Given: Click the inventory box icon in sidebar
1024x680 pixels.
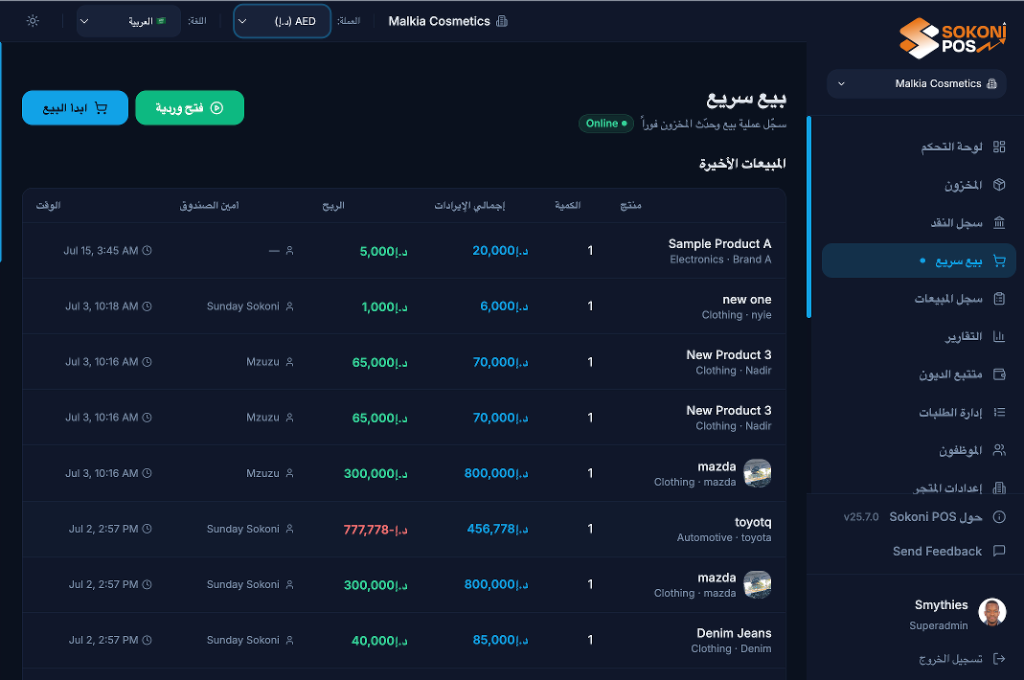Looking at the screenshot, I should [999, 185].
